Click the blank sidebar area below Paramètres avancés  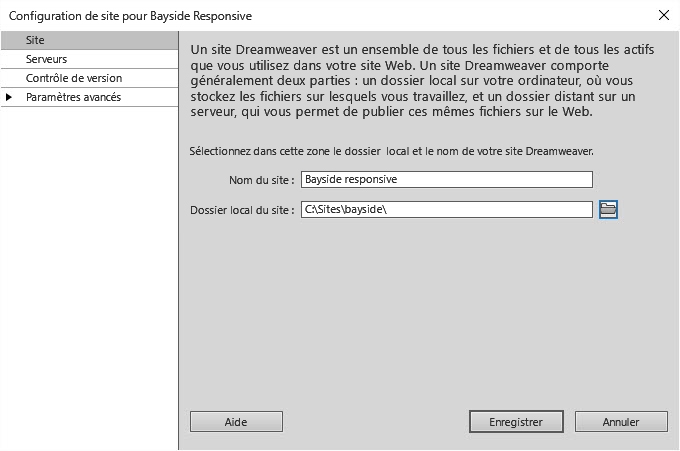click(89, 270)
